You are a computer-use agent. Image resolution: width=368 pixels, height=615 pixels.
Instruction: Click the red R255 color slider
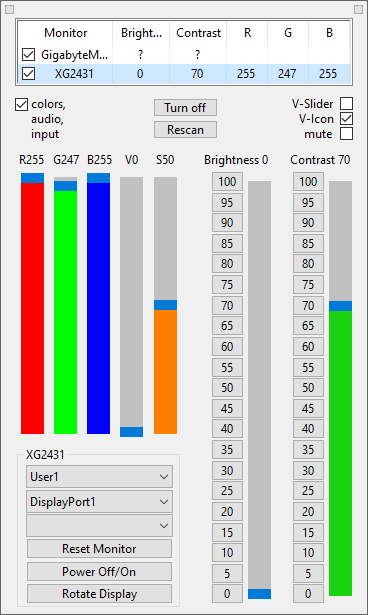32,303
